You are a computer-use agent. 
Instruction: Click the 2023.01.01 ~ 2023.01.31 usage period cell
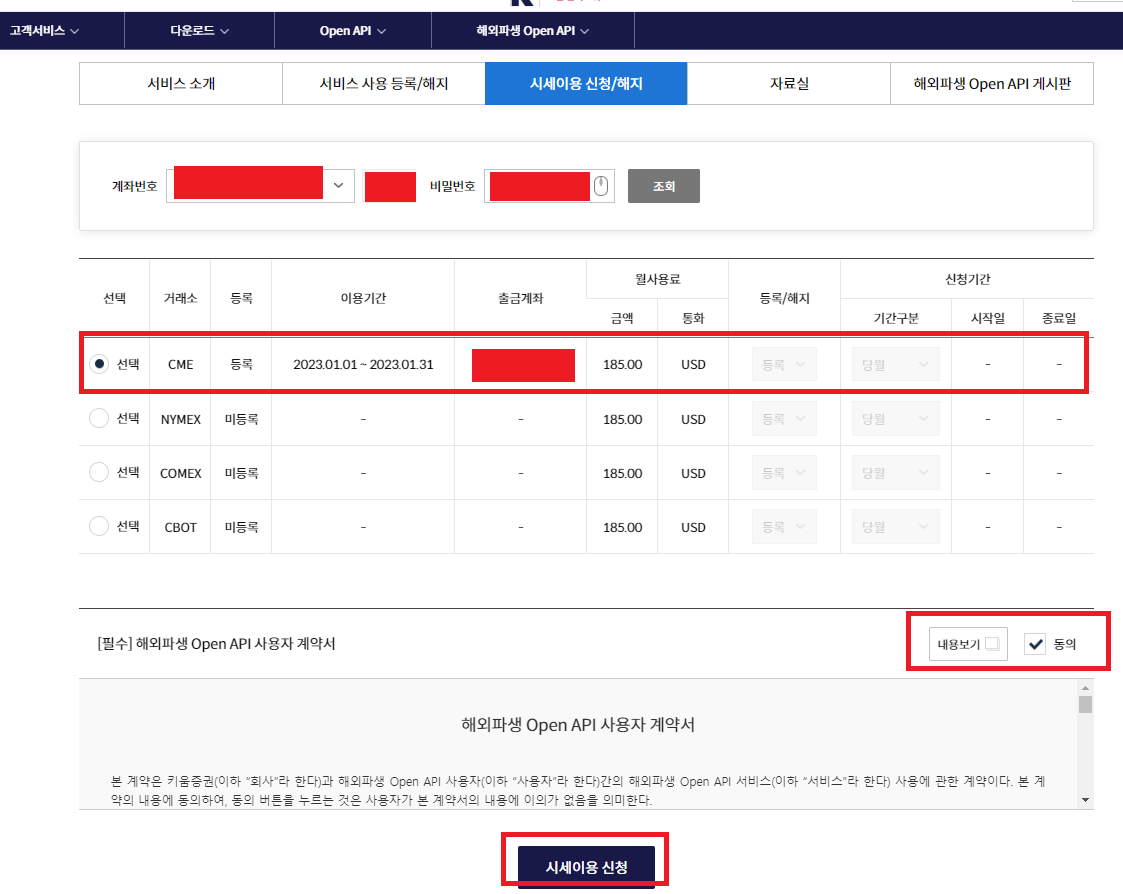coord(363,365)
